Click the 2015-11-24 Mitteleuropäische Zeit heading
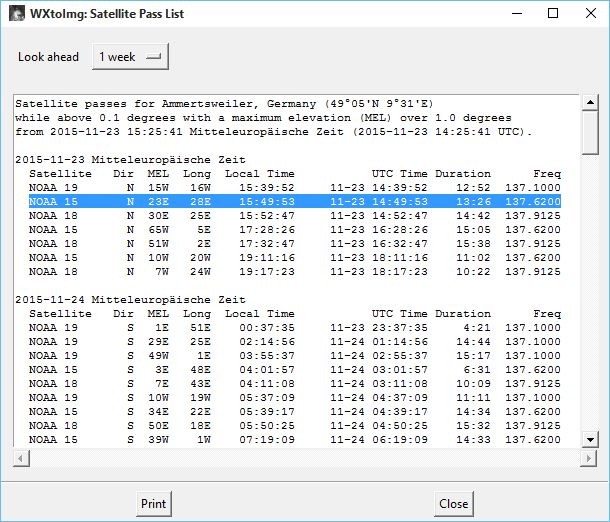 tap(130, 300)
